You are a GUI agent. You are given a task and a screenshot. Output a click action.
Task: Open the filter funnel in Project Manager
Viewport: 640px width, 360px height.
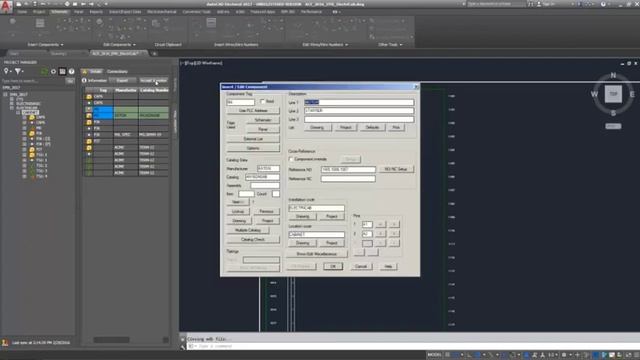[18, 71]
